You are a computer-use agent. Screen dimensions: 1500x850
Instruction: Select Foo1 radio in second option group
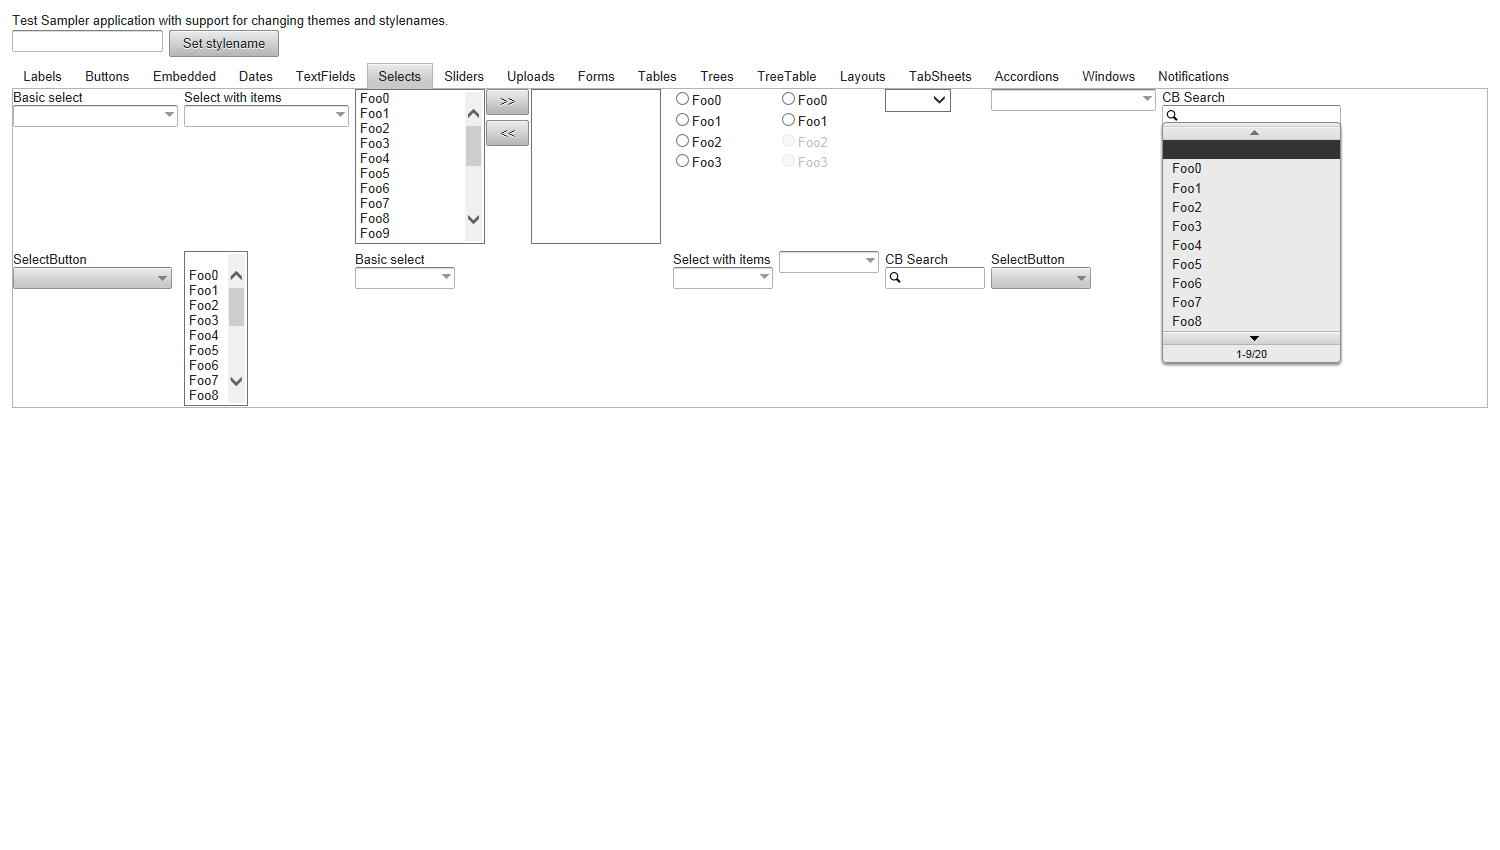789,120
